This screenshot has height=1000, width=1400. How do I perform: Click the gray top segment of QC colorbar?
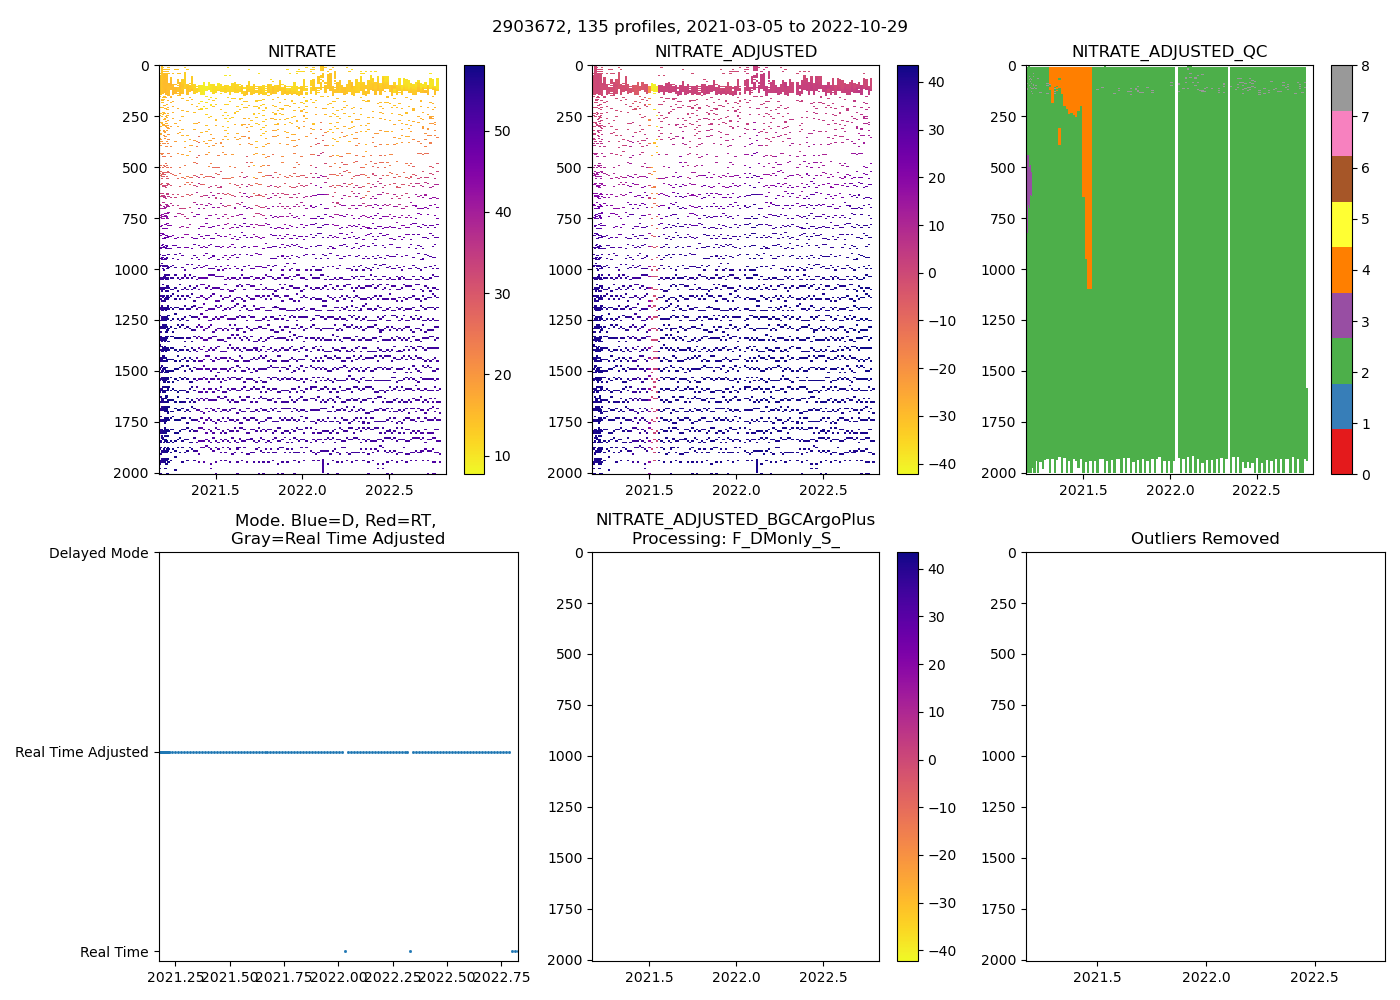(1341, 88)
